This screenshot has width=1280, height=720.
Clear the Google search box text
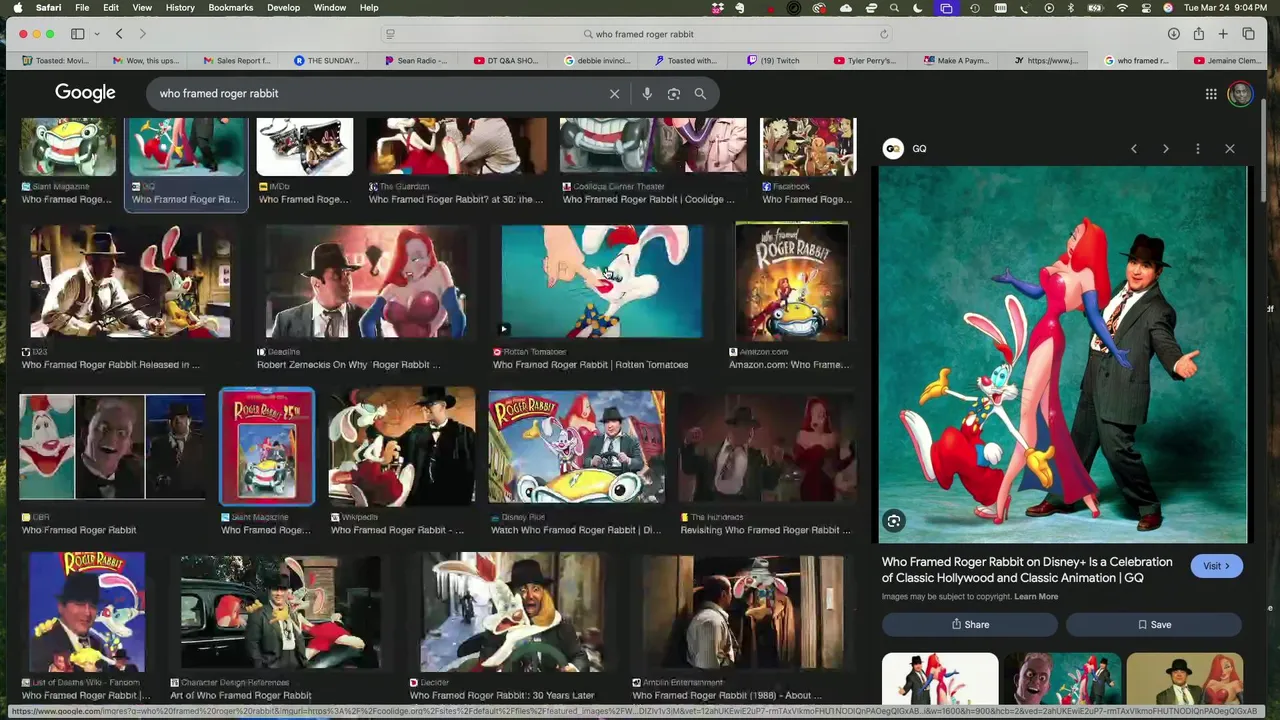614,94
